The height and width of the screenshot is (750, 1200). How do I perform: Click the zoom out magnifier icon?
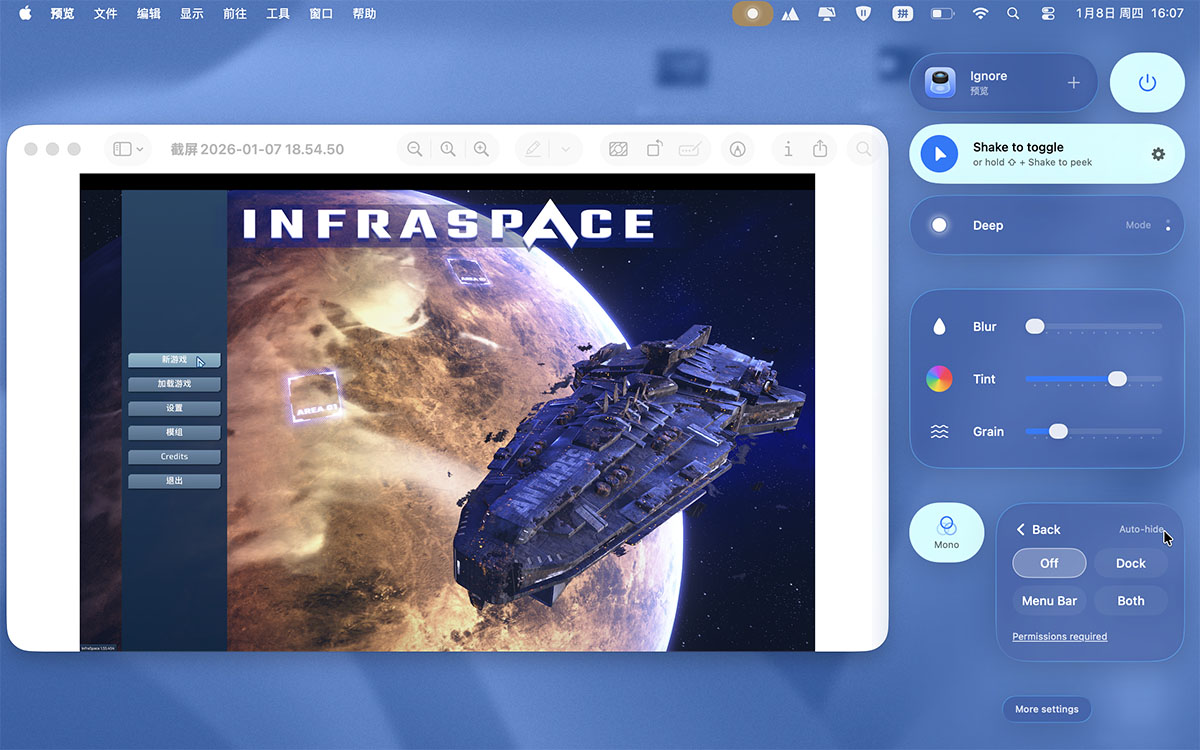pos(414,149)
